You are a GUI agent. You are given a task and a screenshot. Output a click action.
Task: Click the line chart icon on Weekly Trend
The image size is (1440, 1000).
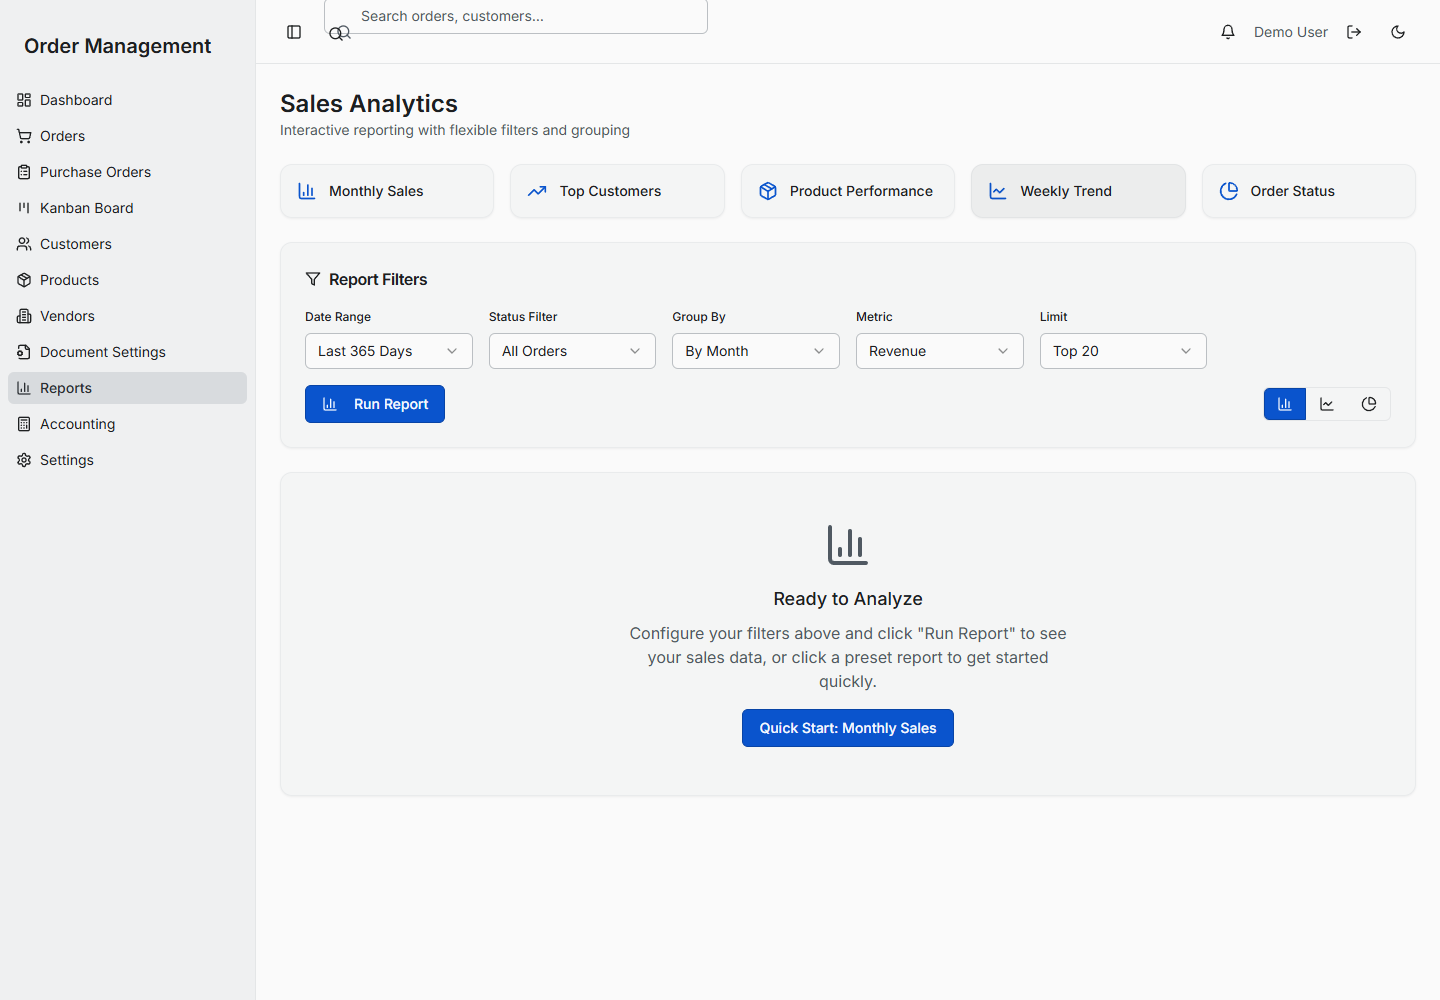(998, 191)
